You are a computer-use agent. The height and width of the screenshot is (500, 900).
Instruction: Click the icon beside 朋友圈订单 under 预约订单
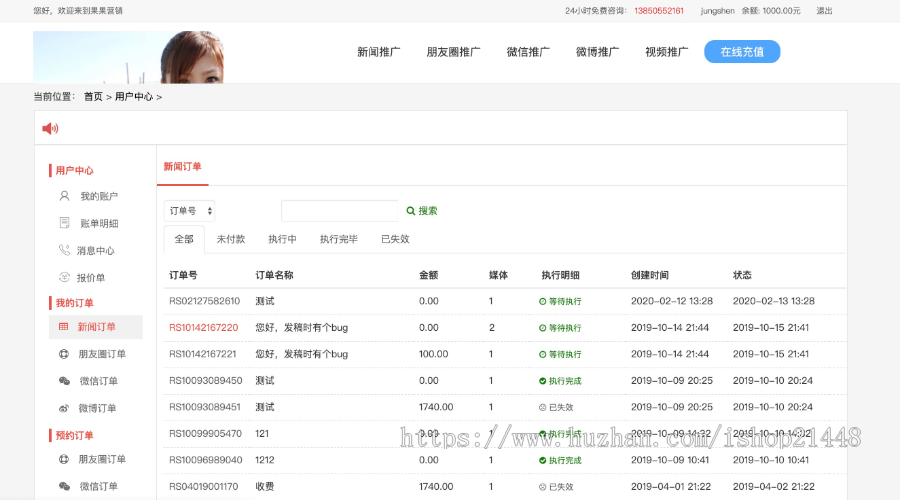pyautogui.click(x=64, y=459)
